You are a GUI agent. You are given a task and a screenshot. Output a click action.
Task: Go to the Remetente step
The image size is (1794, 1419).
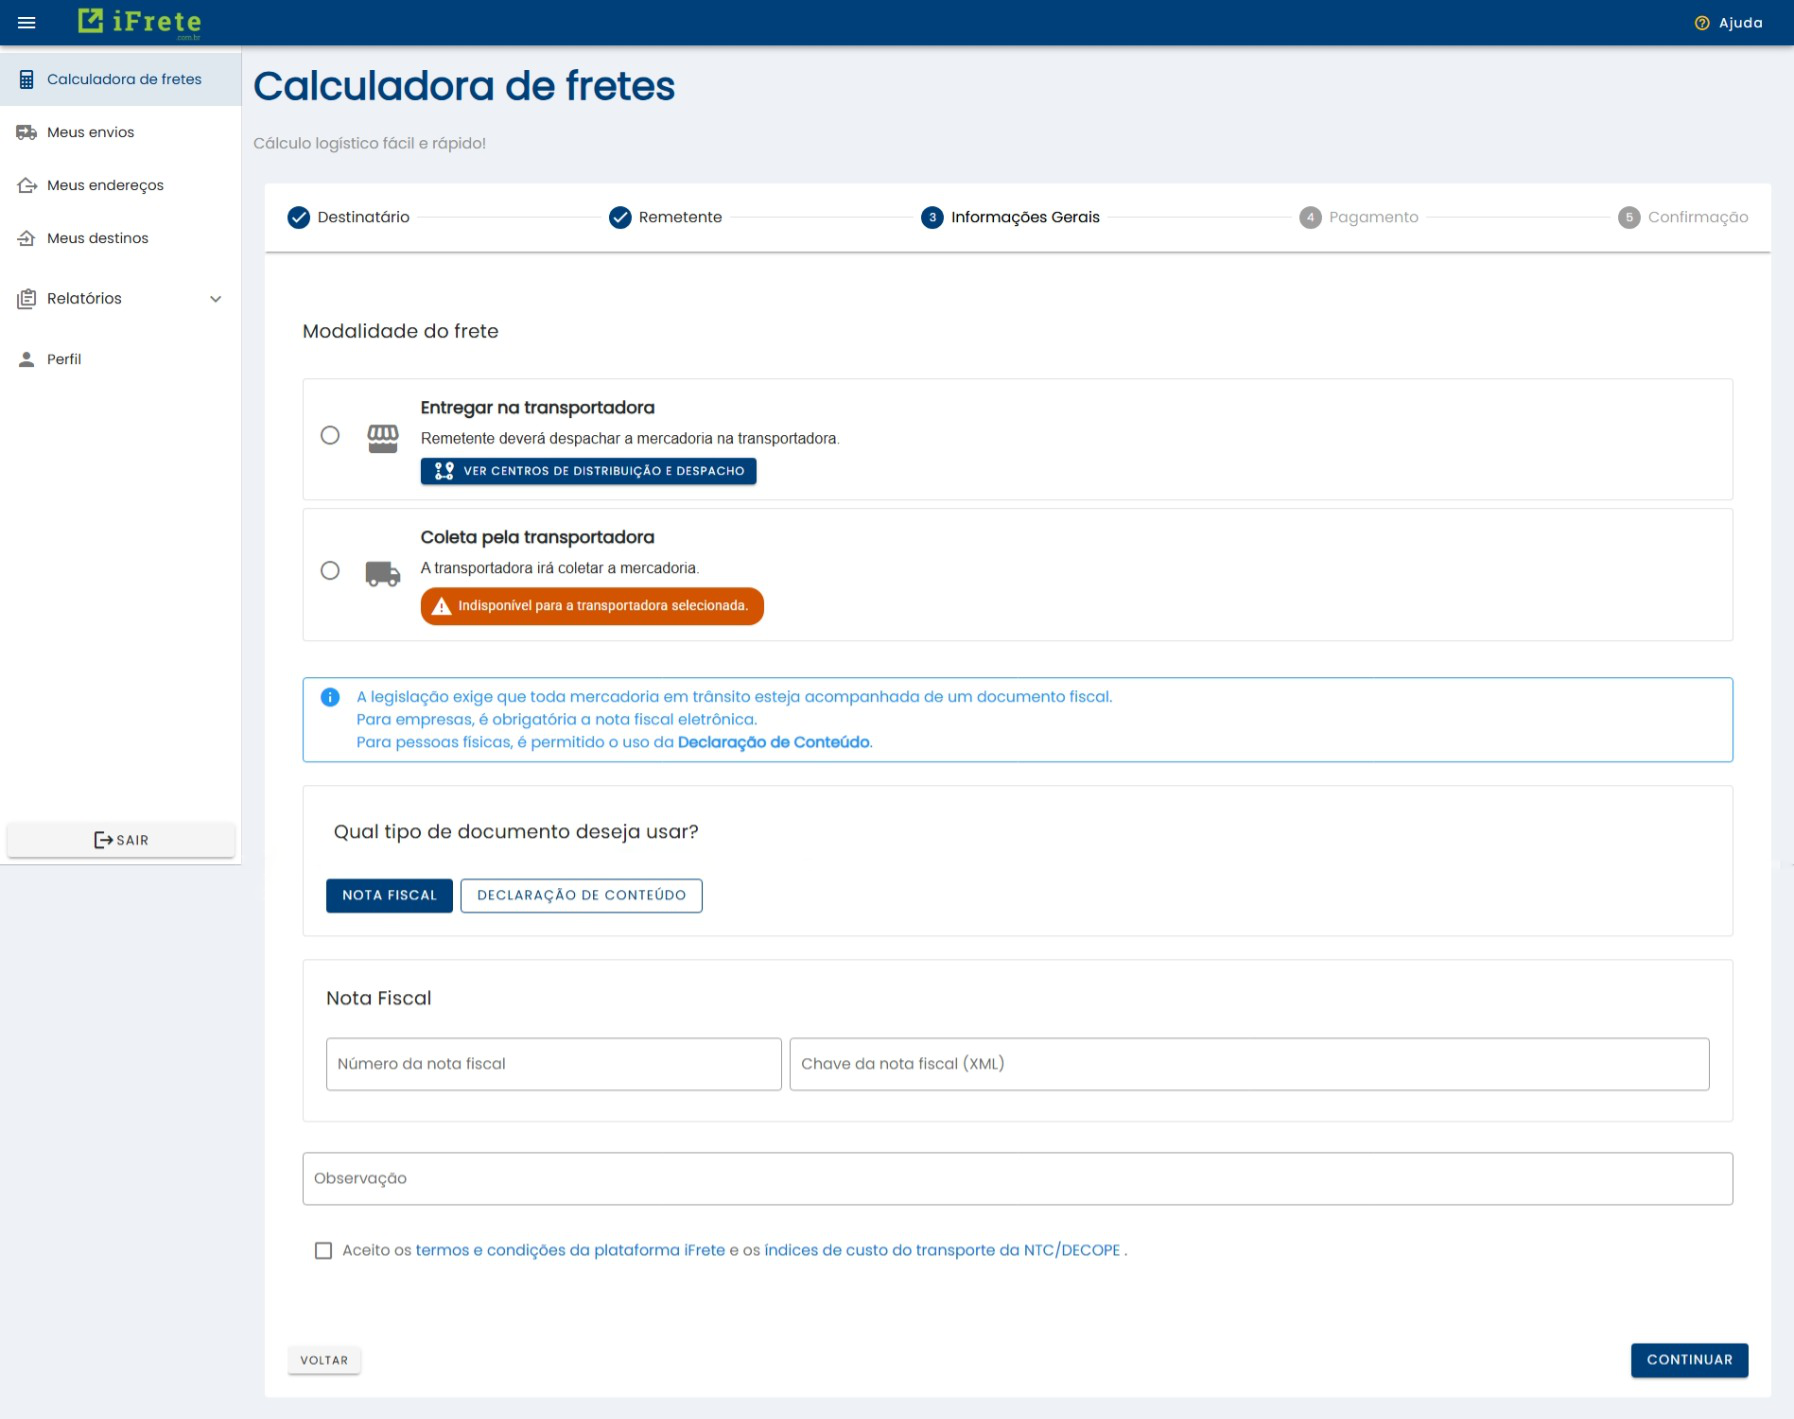(x=665, y=217)
